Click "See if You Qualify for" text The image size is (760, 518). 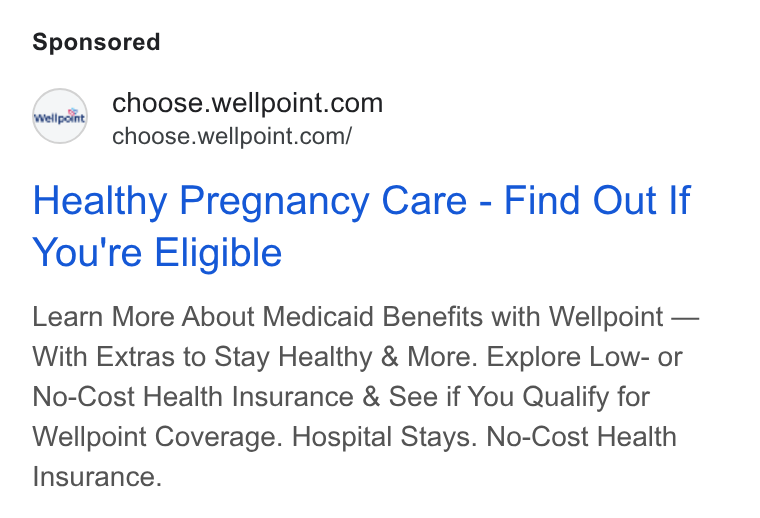[519, 397]
